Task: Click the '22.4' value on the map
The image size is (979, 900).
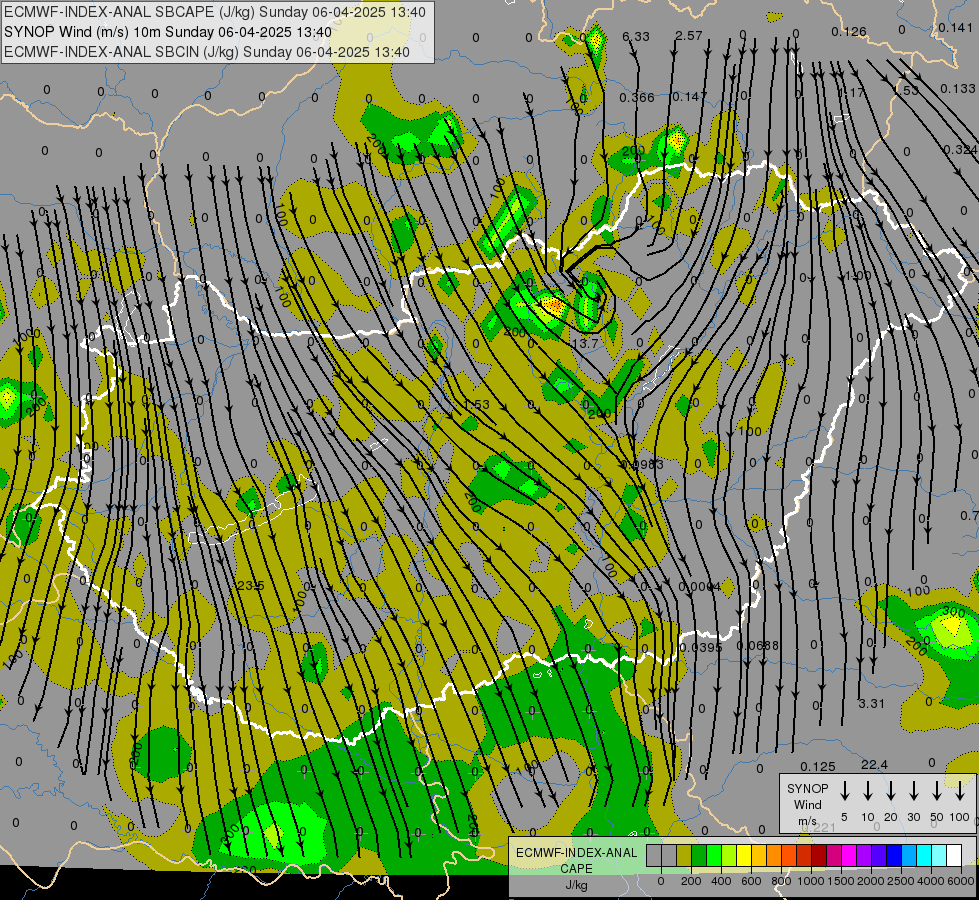Action: coord(874,764)
